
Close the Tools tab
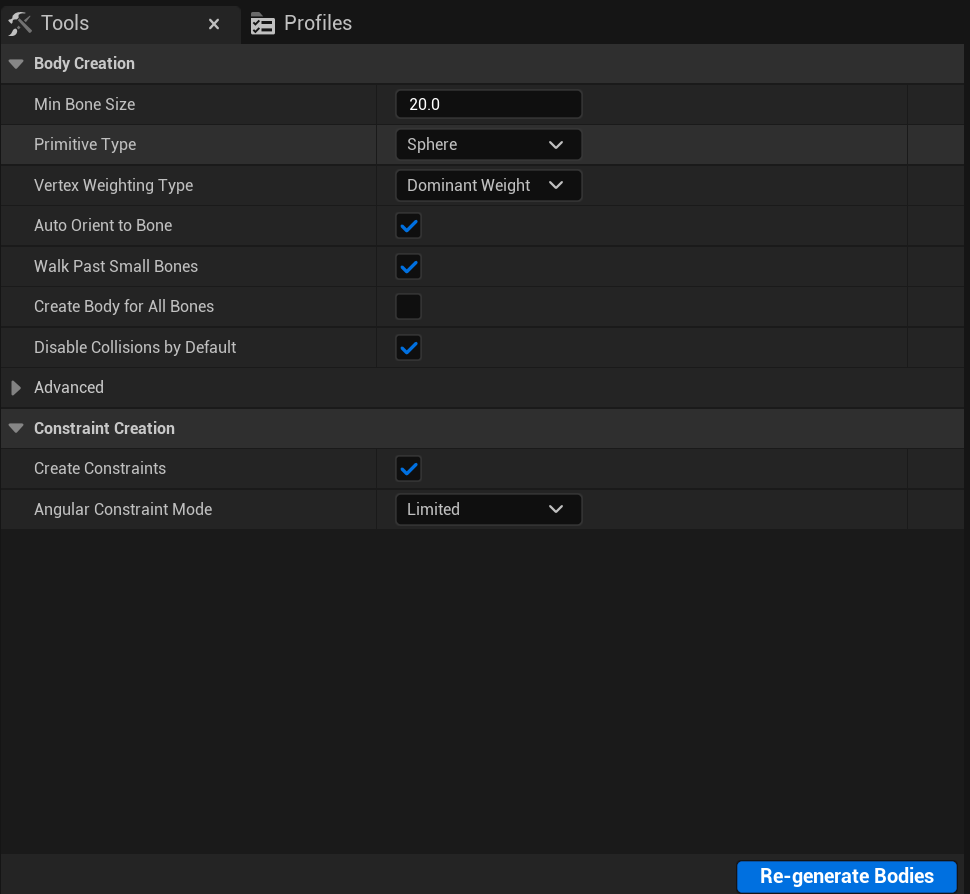(214, 24)
